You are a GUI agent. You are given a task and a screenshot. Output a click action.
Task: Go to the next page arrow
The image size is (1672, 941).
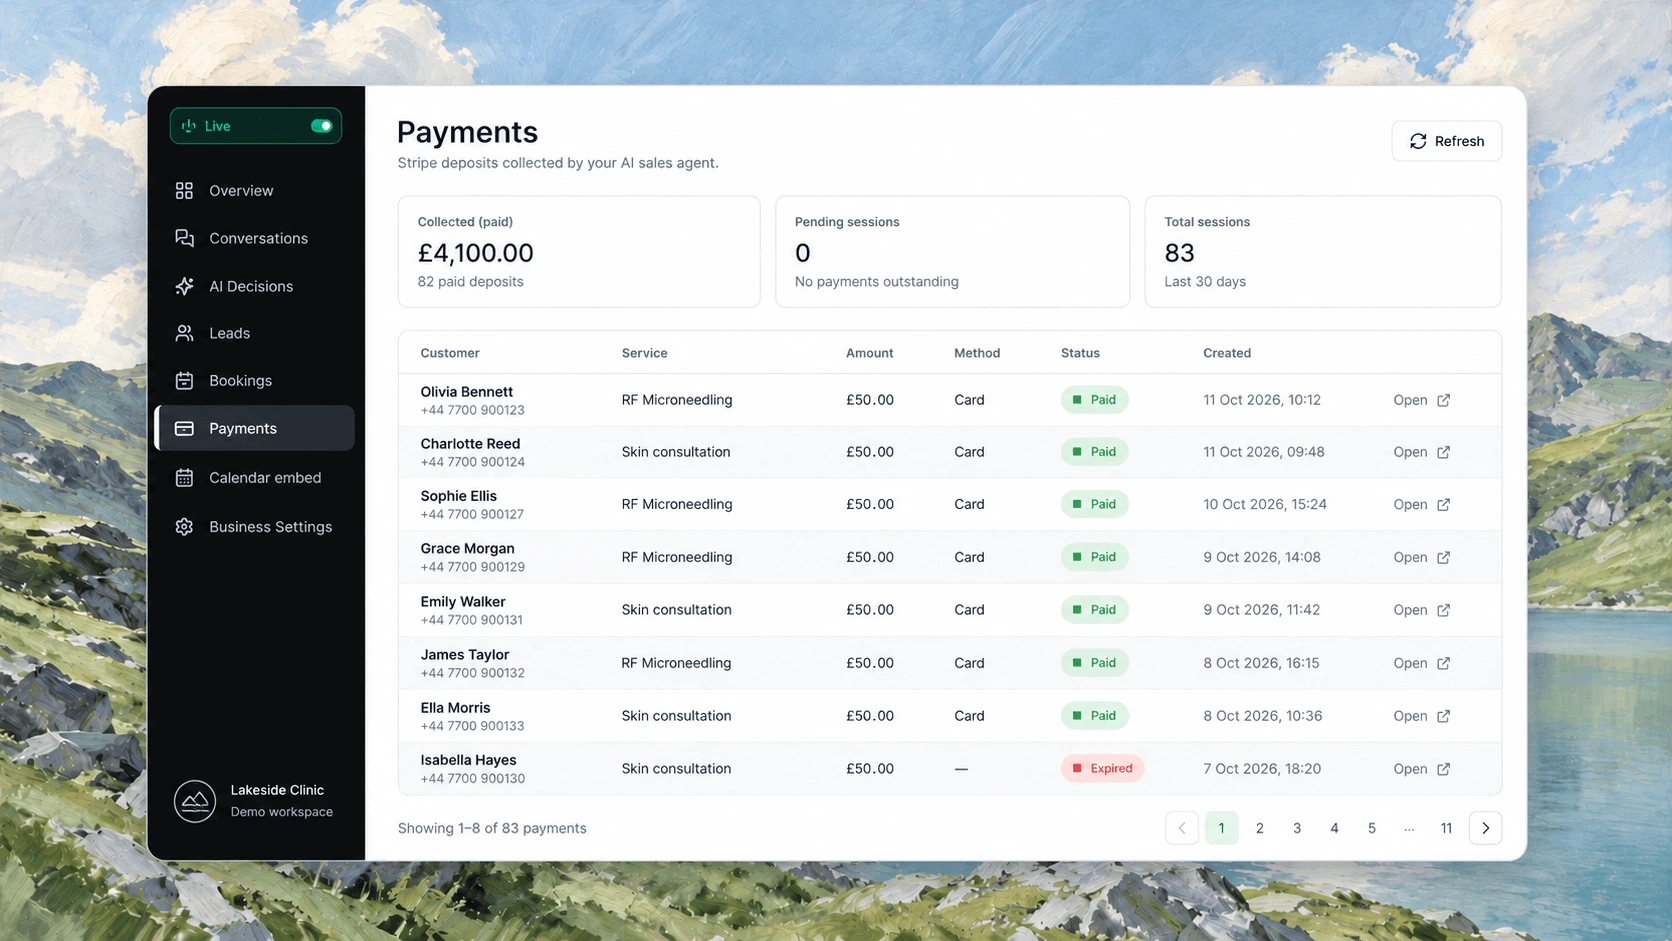pos(1485,828)
